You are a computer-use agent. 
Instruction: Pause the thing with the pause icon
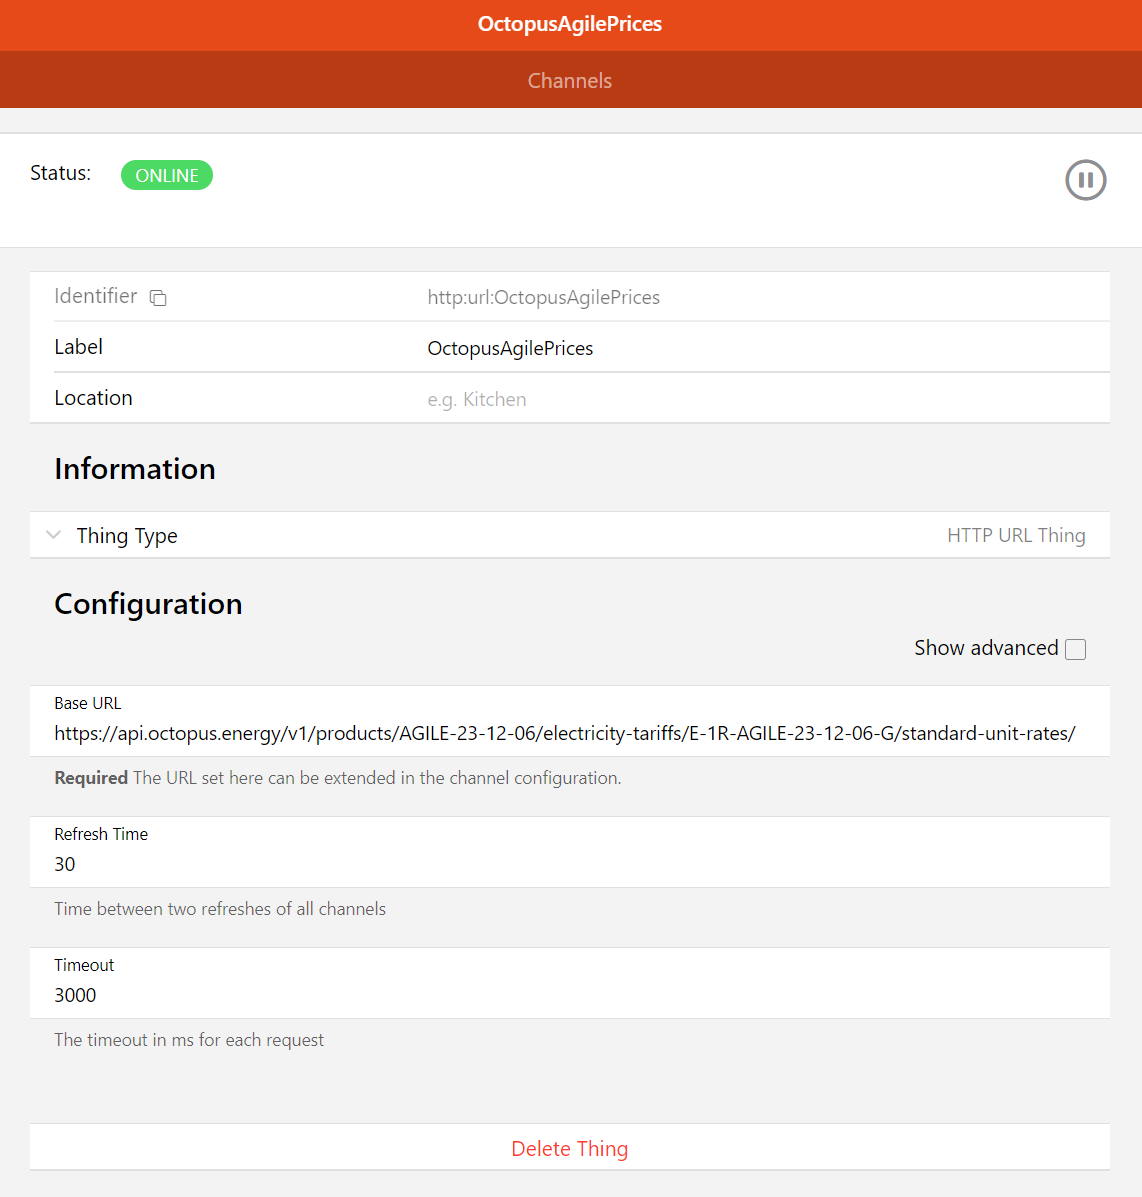[1086, 180]
